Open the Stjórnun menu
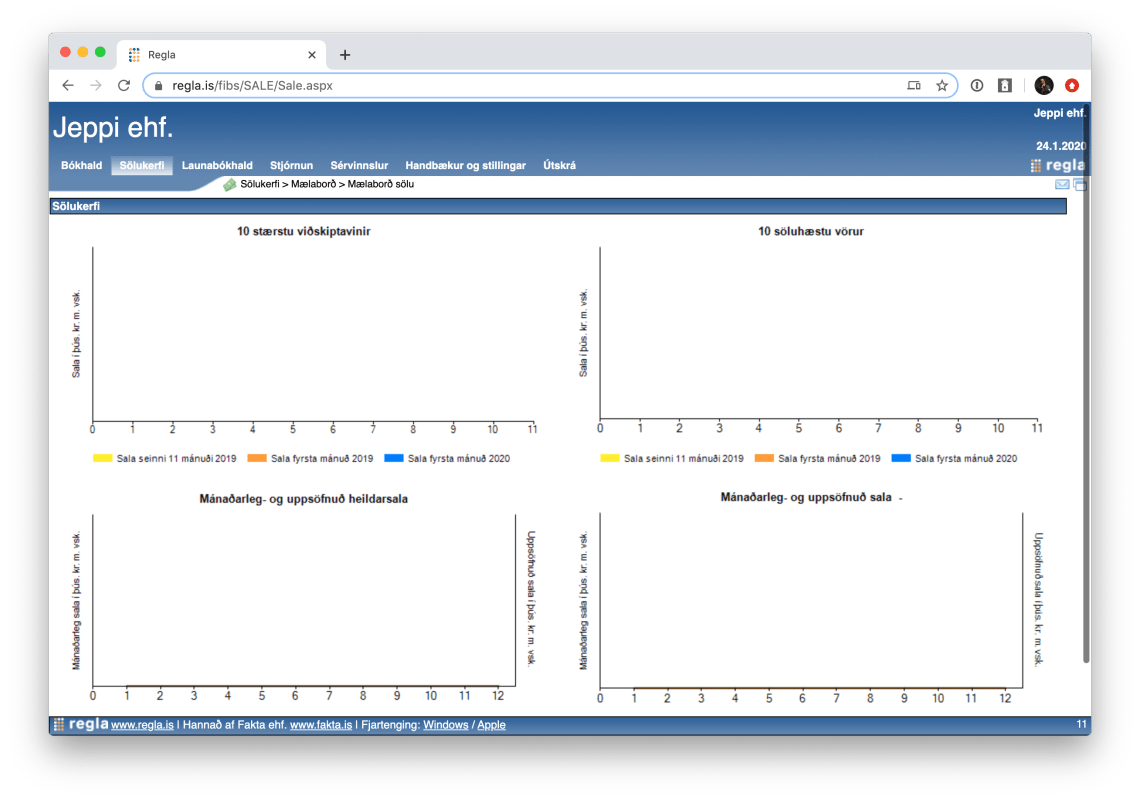The width and height of the screenshot is (1140, 800). (291, 166)
